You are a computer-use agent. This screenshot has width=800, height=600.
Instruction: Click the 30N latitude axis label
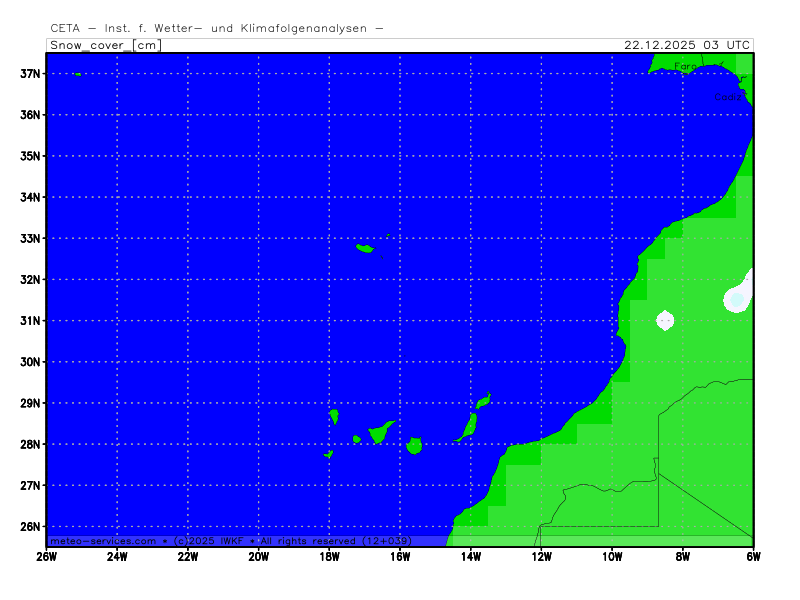click(30, 362)
